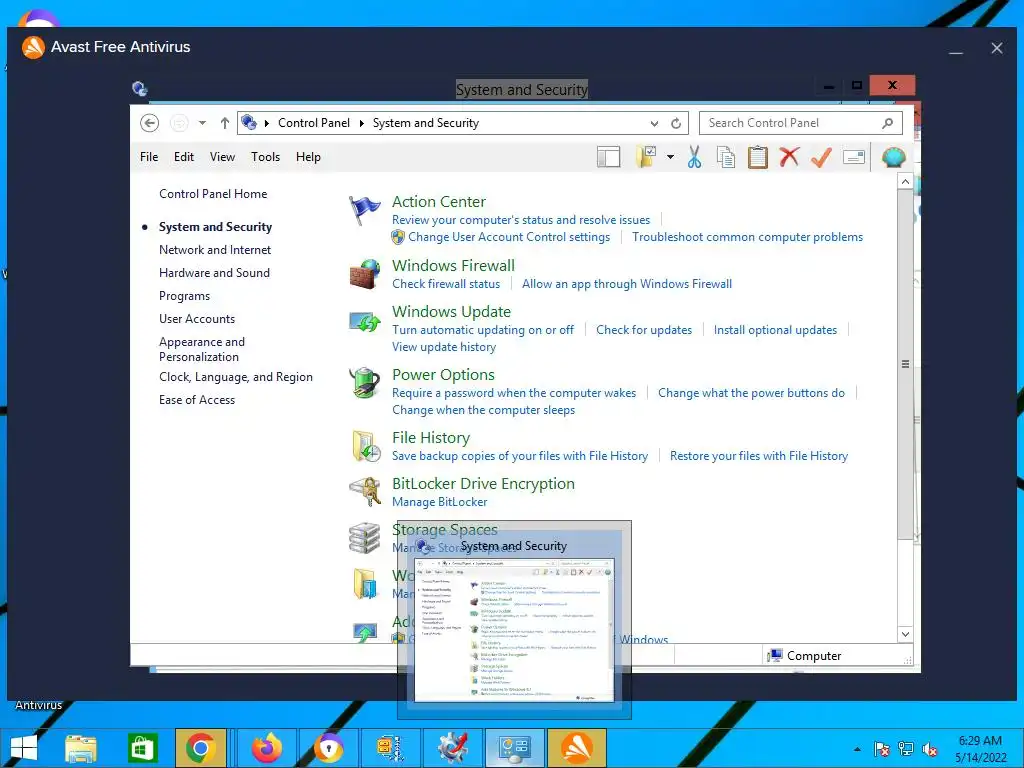Click the UAC shield icon
The width and height of the screenshot is (1024, 768).
398,237
